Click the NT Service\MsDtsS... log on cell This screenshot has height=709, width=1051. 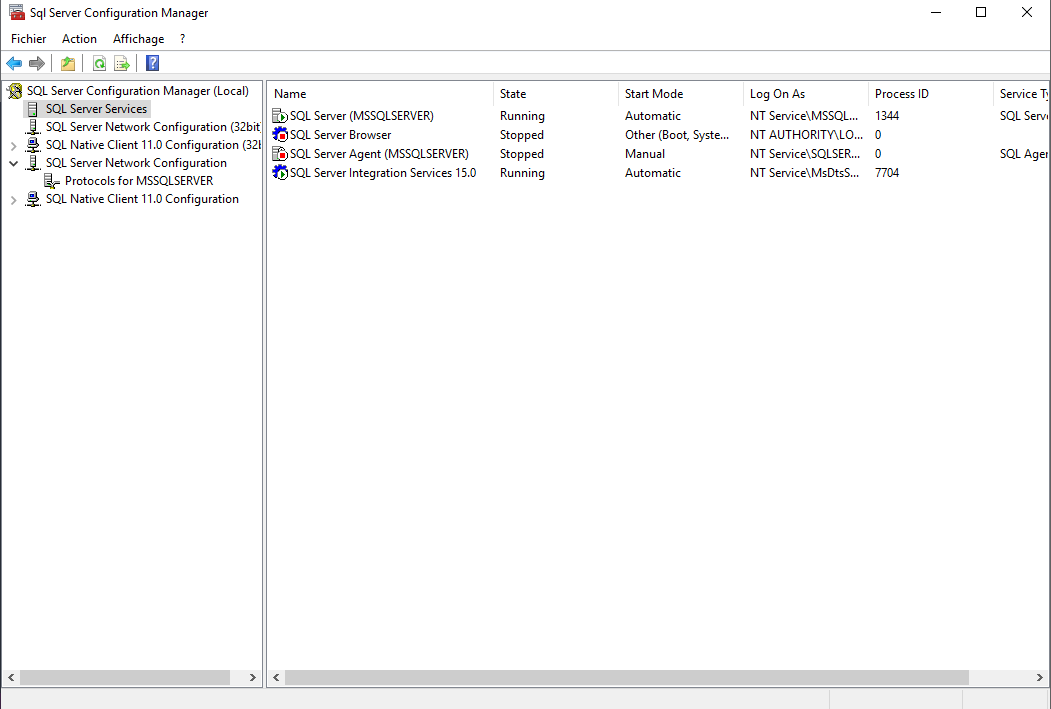804,173
